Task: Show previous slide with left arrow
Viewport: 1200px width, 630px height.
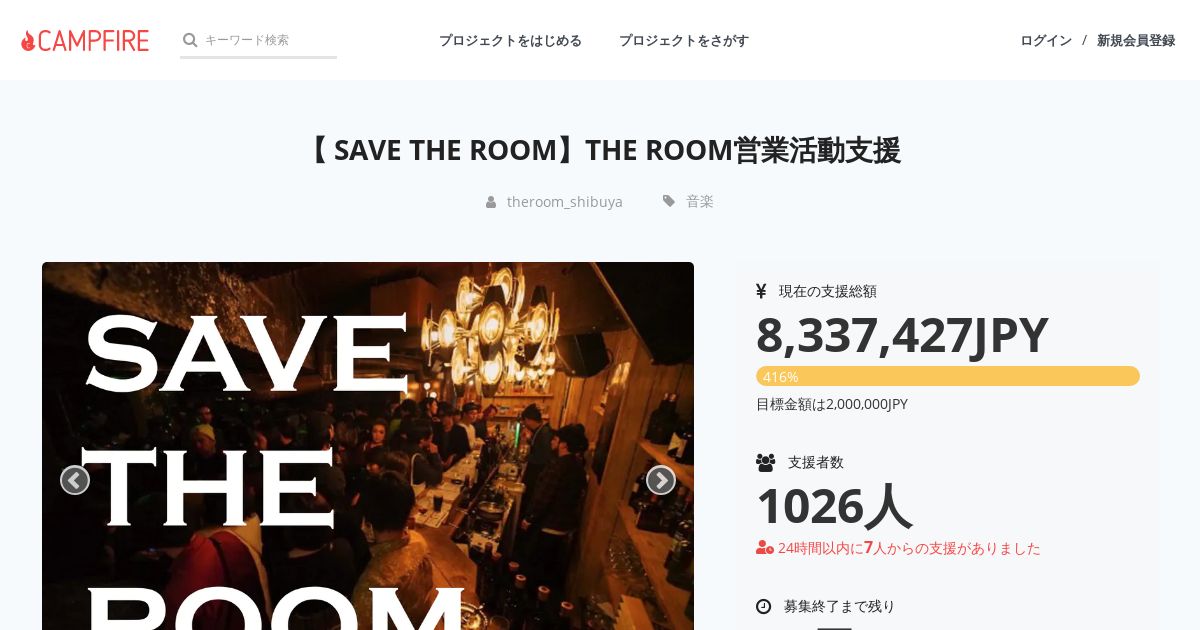Action: coord(75,480)
